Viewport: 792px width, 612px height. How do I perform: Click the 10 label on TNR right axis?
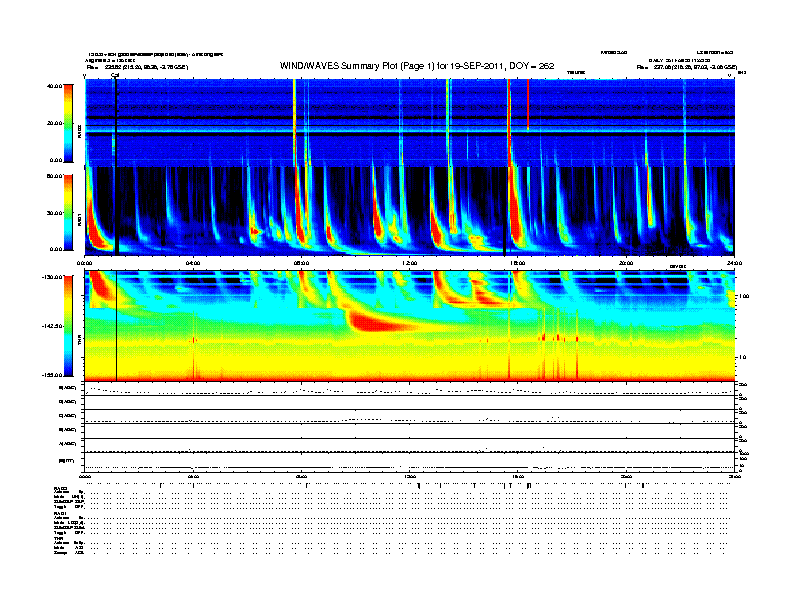click(x=742, y=357)
